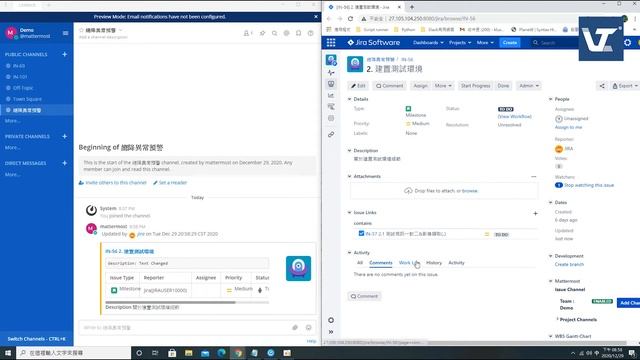Click the Jira search field
The image size is (640, 360).
555,42
